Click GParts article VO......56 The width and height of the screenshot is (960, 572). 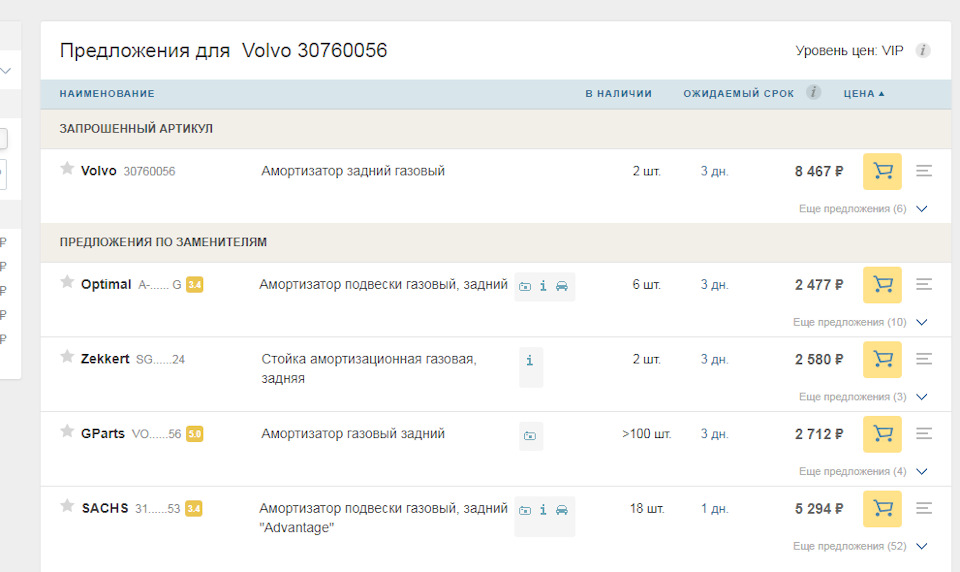[156, 434]
